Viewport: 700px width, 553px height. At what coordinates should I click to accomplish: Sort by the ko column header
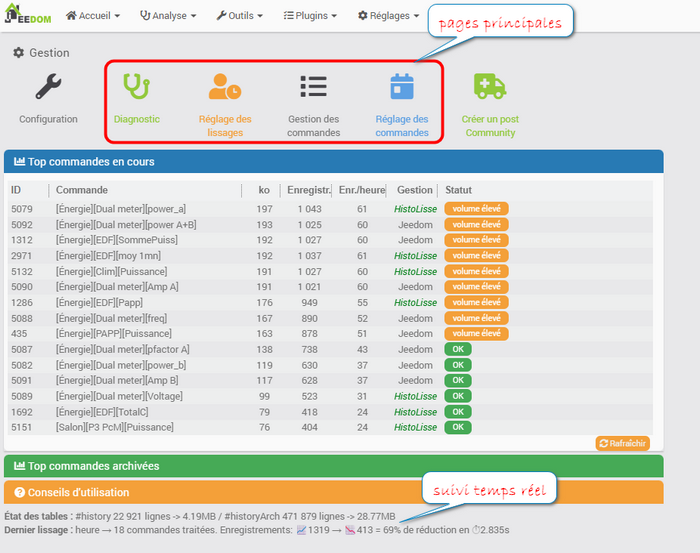(x=264, y=190)
